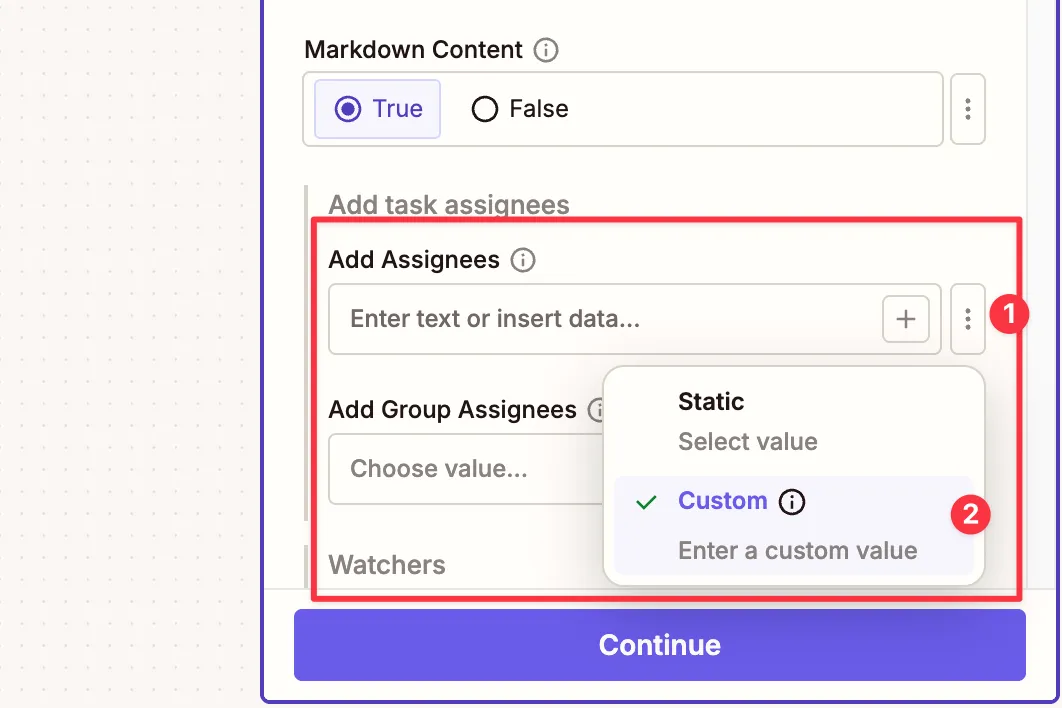Click the green checkmark next to Custom
This screenshot has height=708, width=1062.
[646, 501]
